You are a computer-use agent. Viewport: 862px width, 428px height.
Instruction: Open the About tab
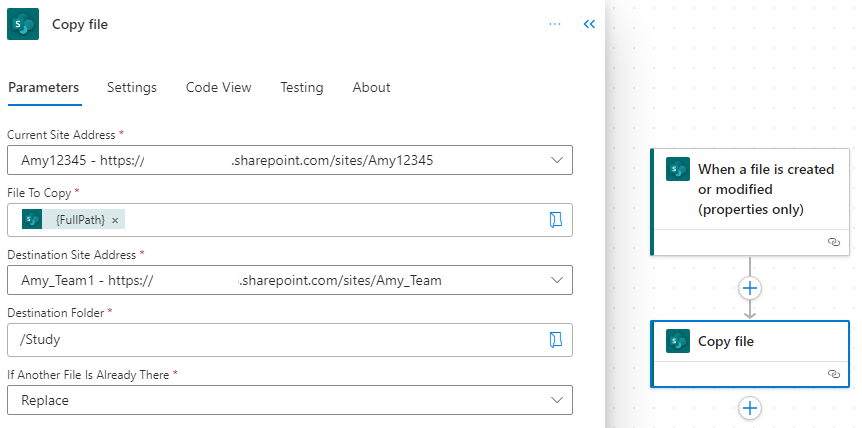click(x=372, y=87)
